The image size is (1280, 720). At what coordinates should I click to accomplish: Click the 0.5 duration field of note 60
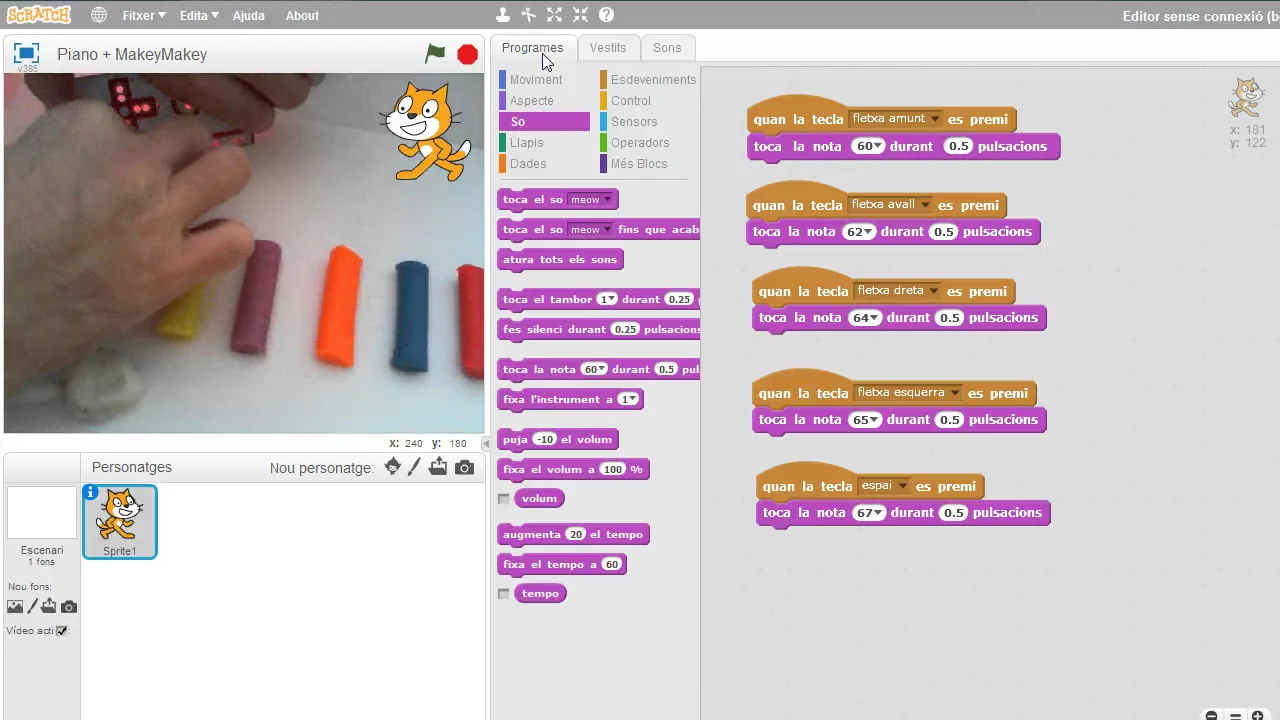(x=958, y=147)
